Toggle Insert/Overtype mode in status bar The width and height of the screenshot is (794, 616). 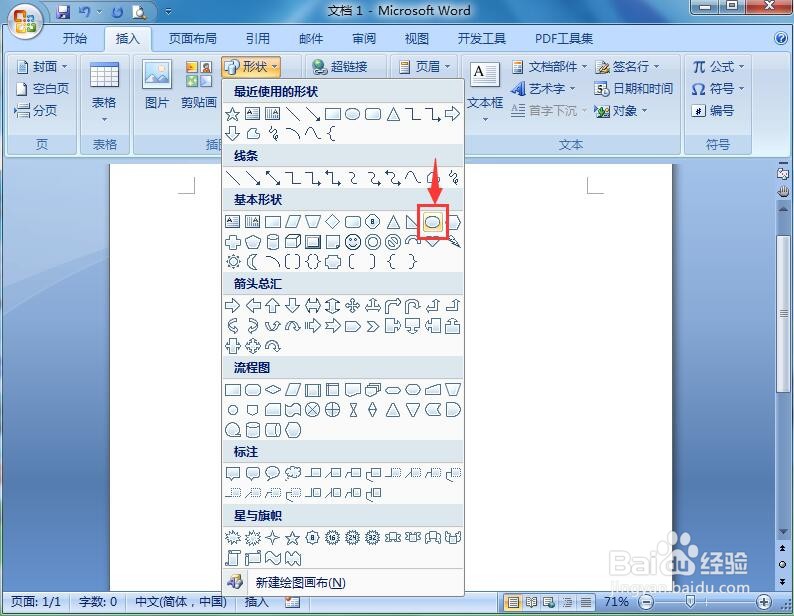click(x=256, y=602)
